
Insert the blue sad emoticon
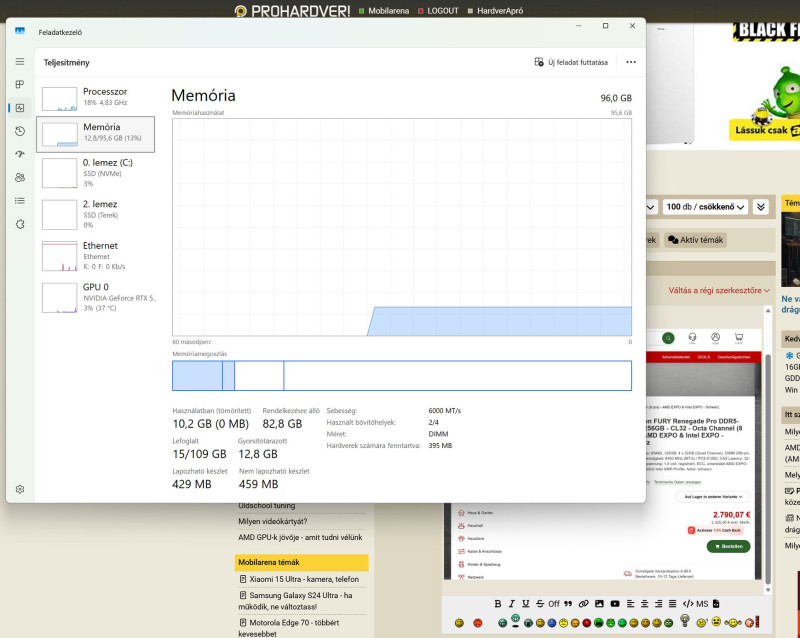[552, 623]
